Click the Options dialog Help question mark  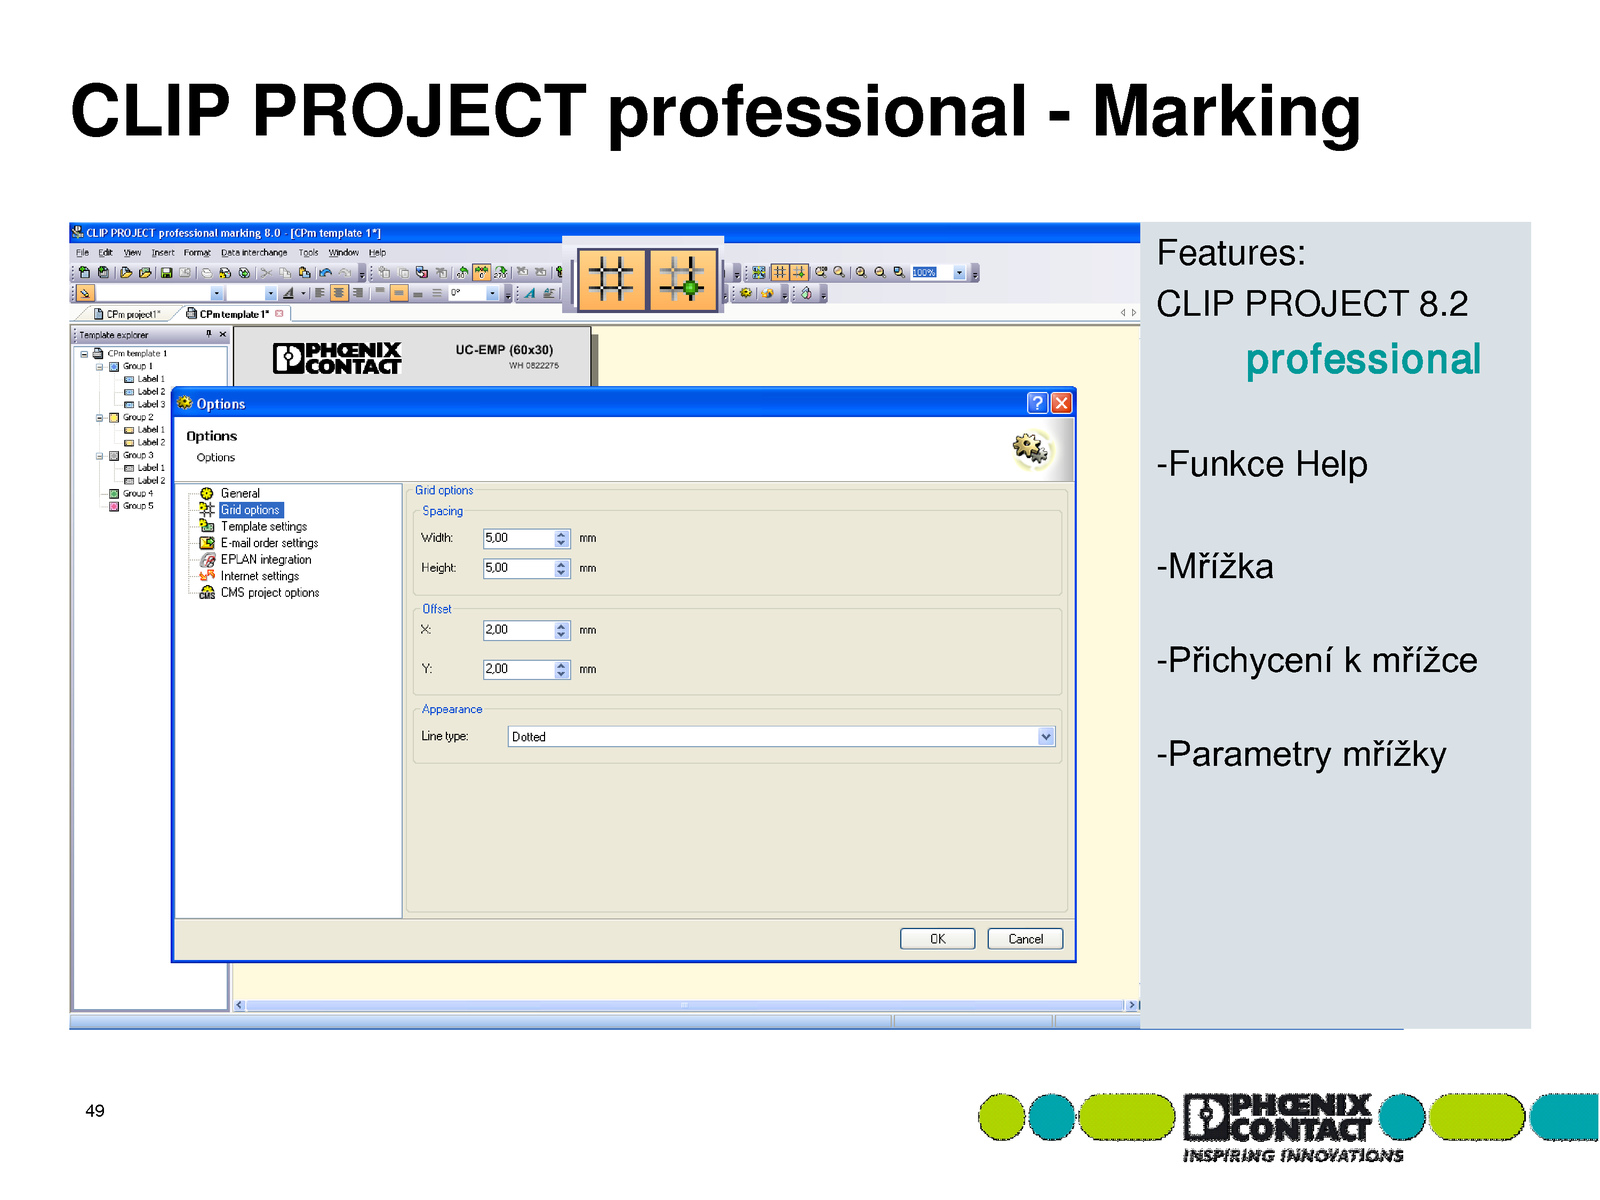tap(1038, 403)
